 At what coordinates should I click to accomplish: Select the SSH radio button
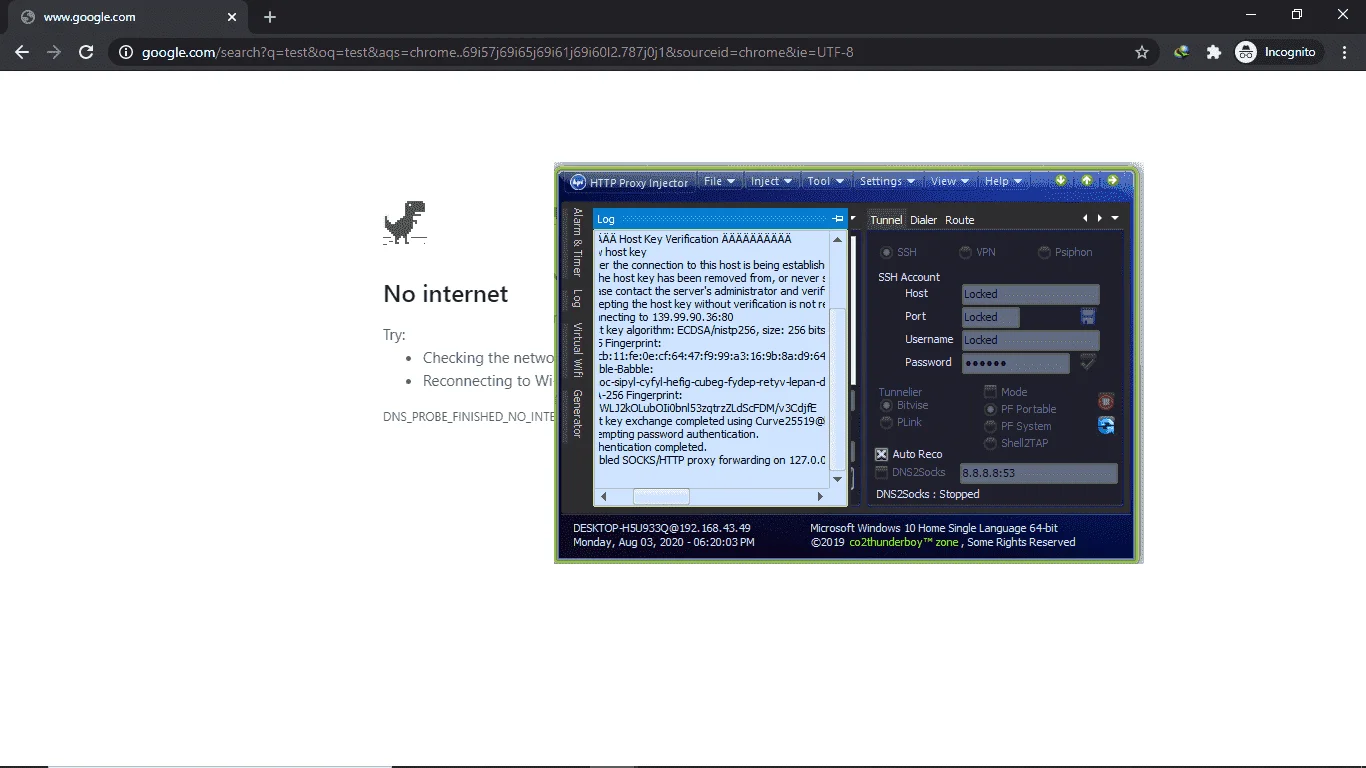tap(886, 252)
